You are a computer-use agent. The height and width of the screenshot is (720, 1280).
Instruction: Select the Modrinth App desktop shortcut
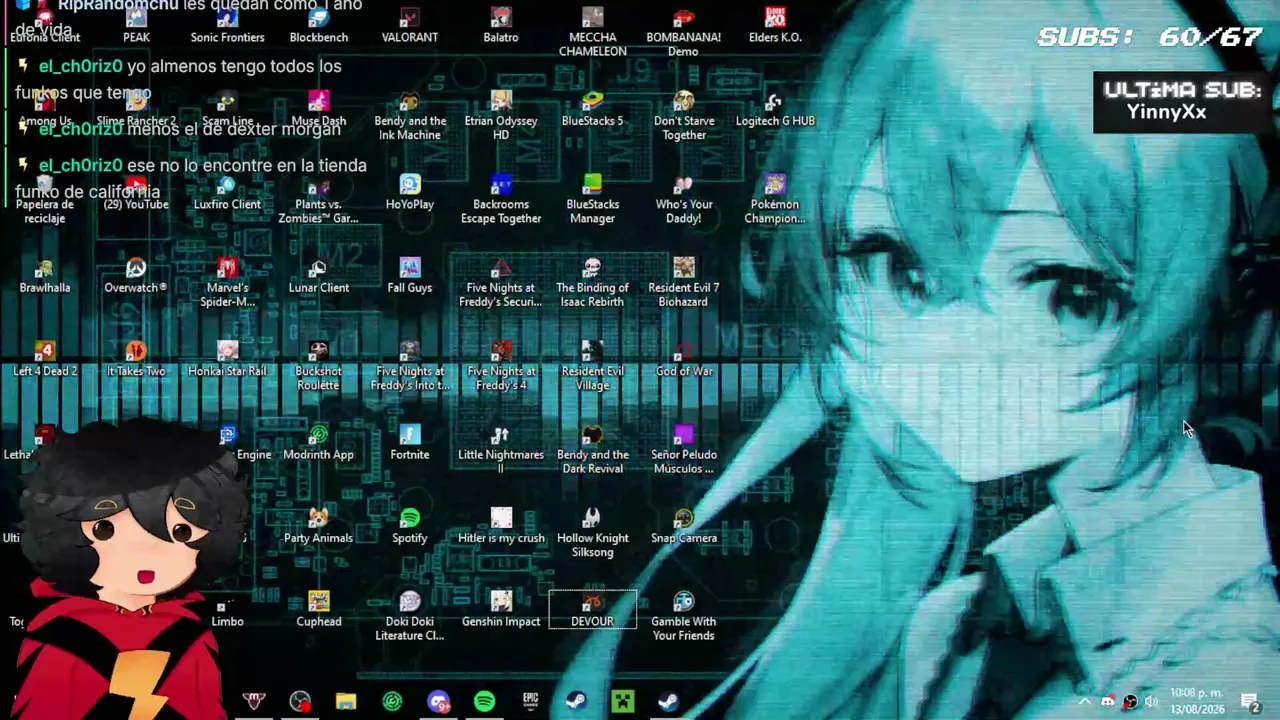[x=319, y=444]
